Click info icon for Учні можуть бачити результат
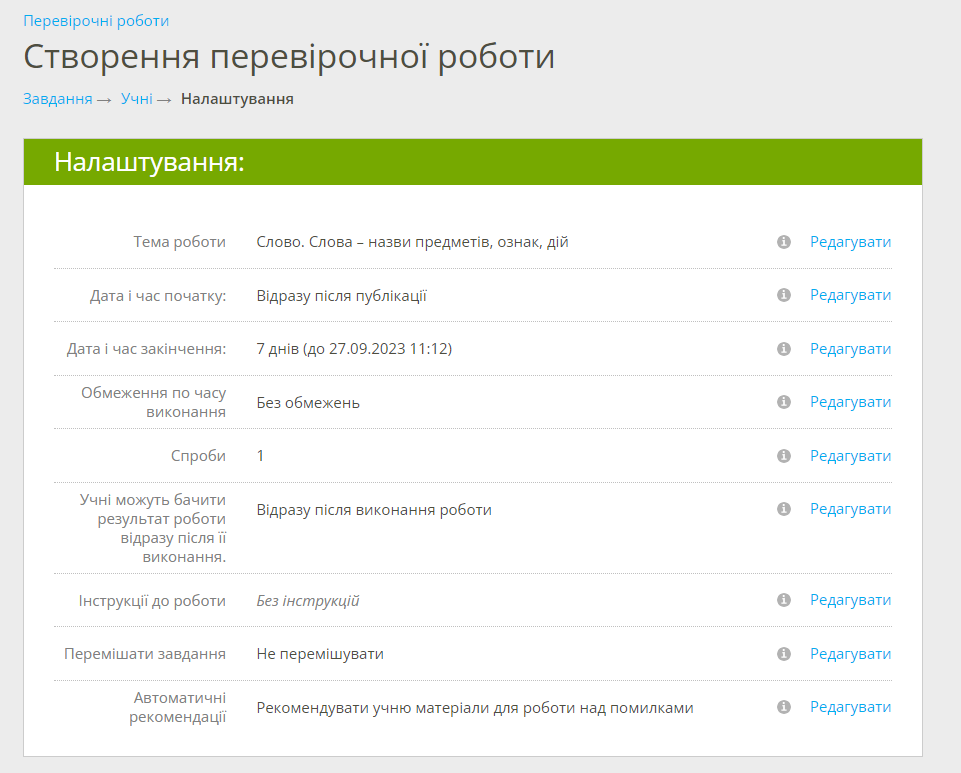Screen dimensions: 961x773 pyautogui.click(x=783, y=509)
